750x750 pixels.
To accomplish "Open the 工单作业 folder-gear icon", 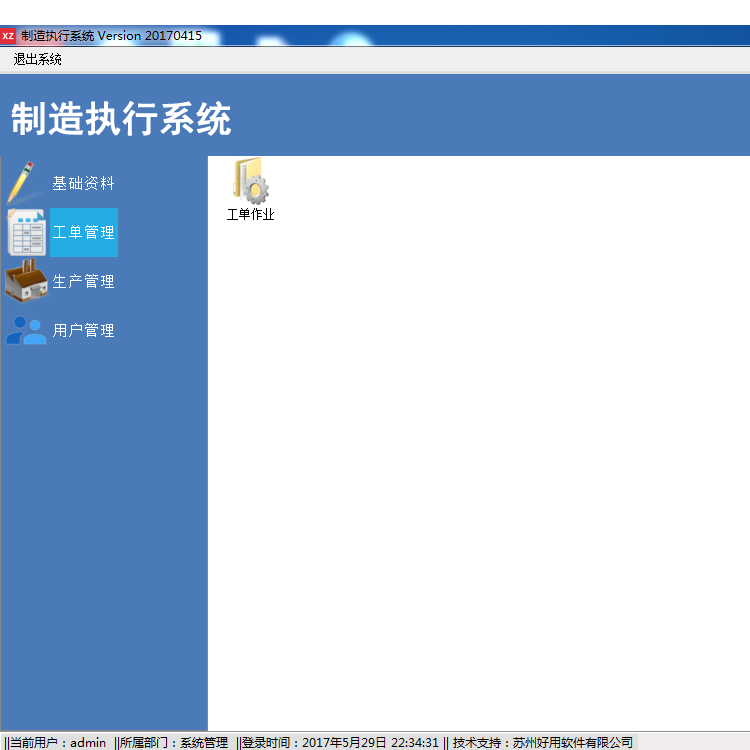I will [x=251, y=181].
